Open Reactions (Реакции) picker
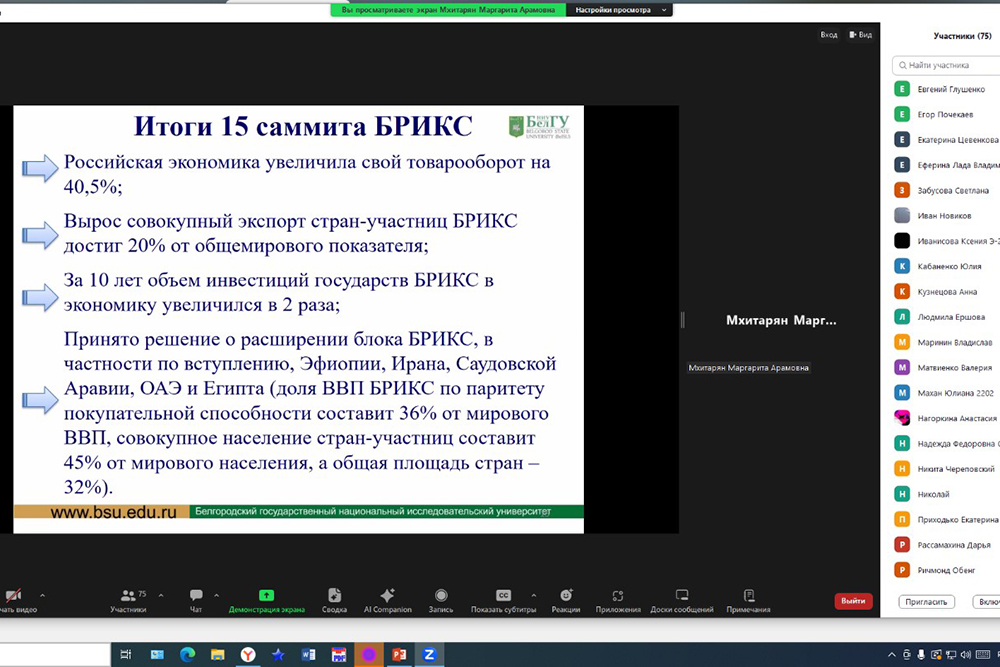Image resolution: width=1000 pixels, height=667 pixels. tap(566, 596)
